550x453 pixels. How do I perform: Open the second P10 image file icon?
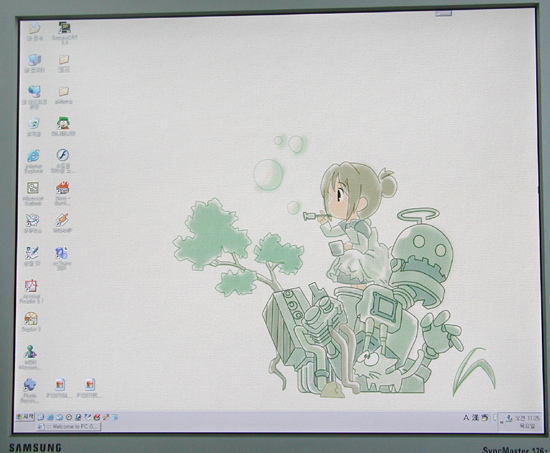pyautogui.click(x=90, y=388)
